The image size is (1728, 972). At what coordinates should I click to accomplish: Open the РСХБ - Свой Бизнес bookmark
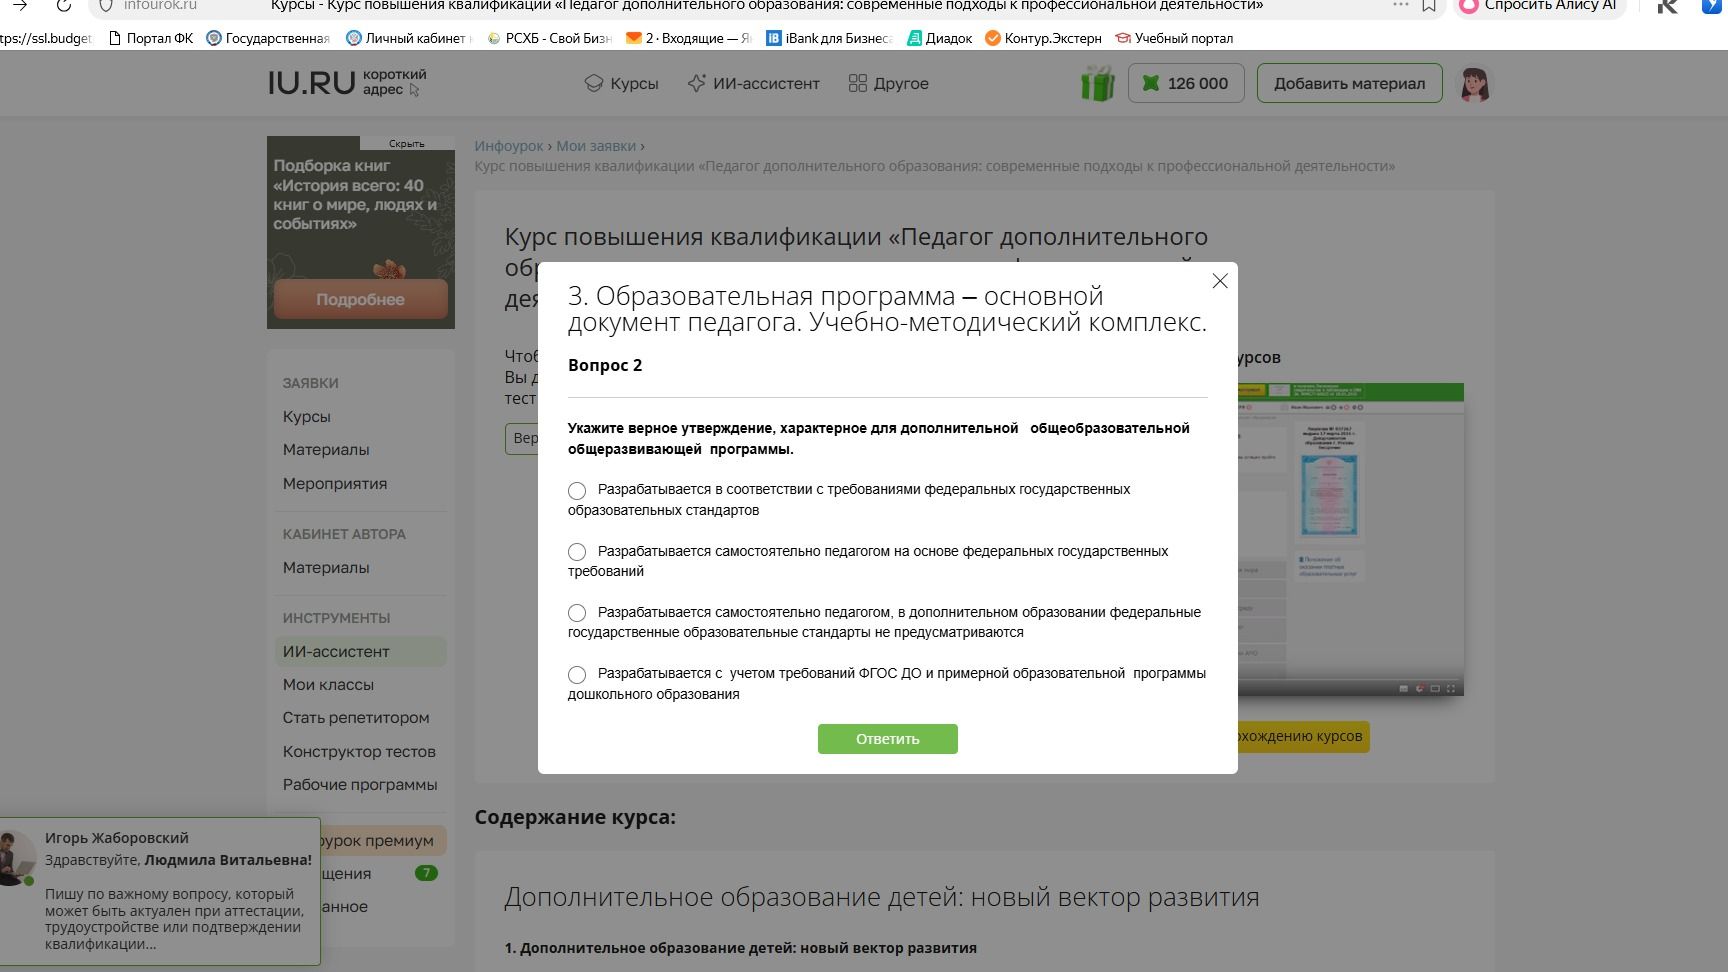(549, 38)
